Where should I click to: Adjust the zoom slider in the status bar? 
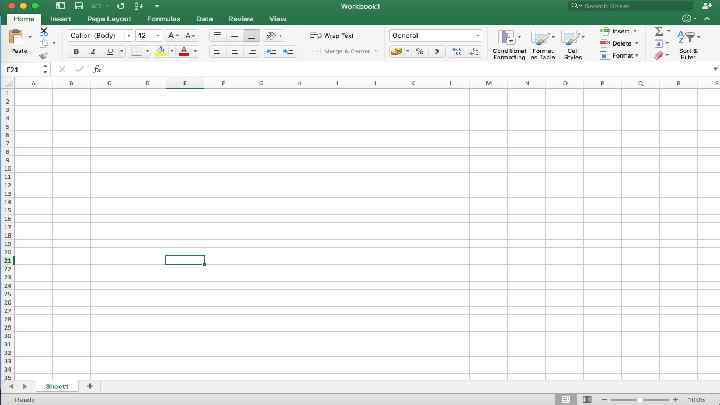[639, 400]
